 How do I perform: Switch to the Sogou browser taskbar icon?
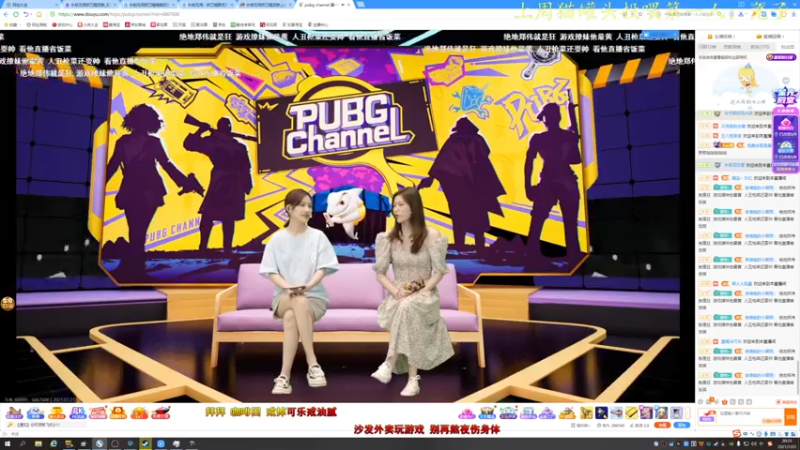coord(99,444)
